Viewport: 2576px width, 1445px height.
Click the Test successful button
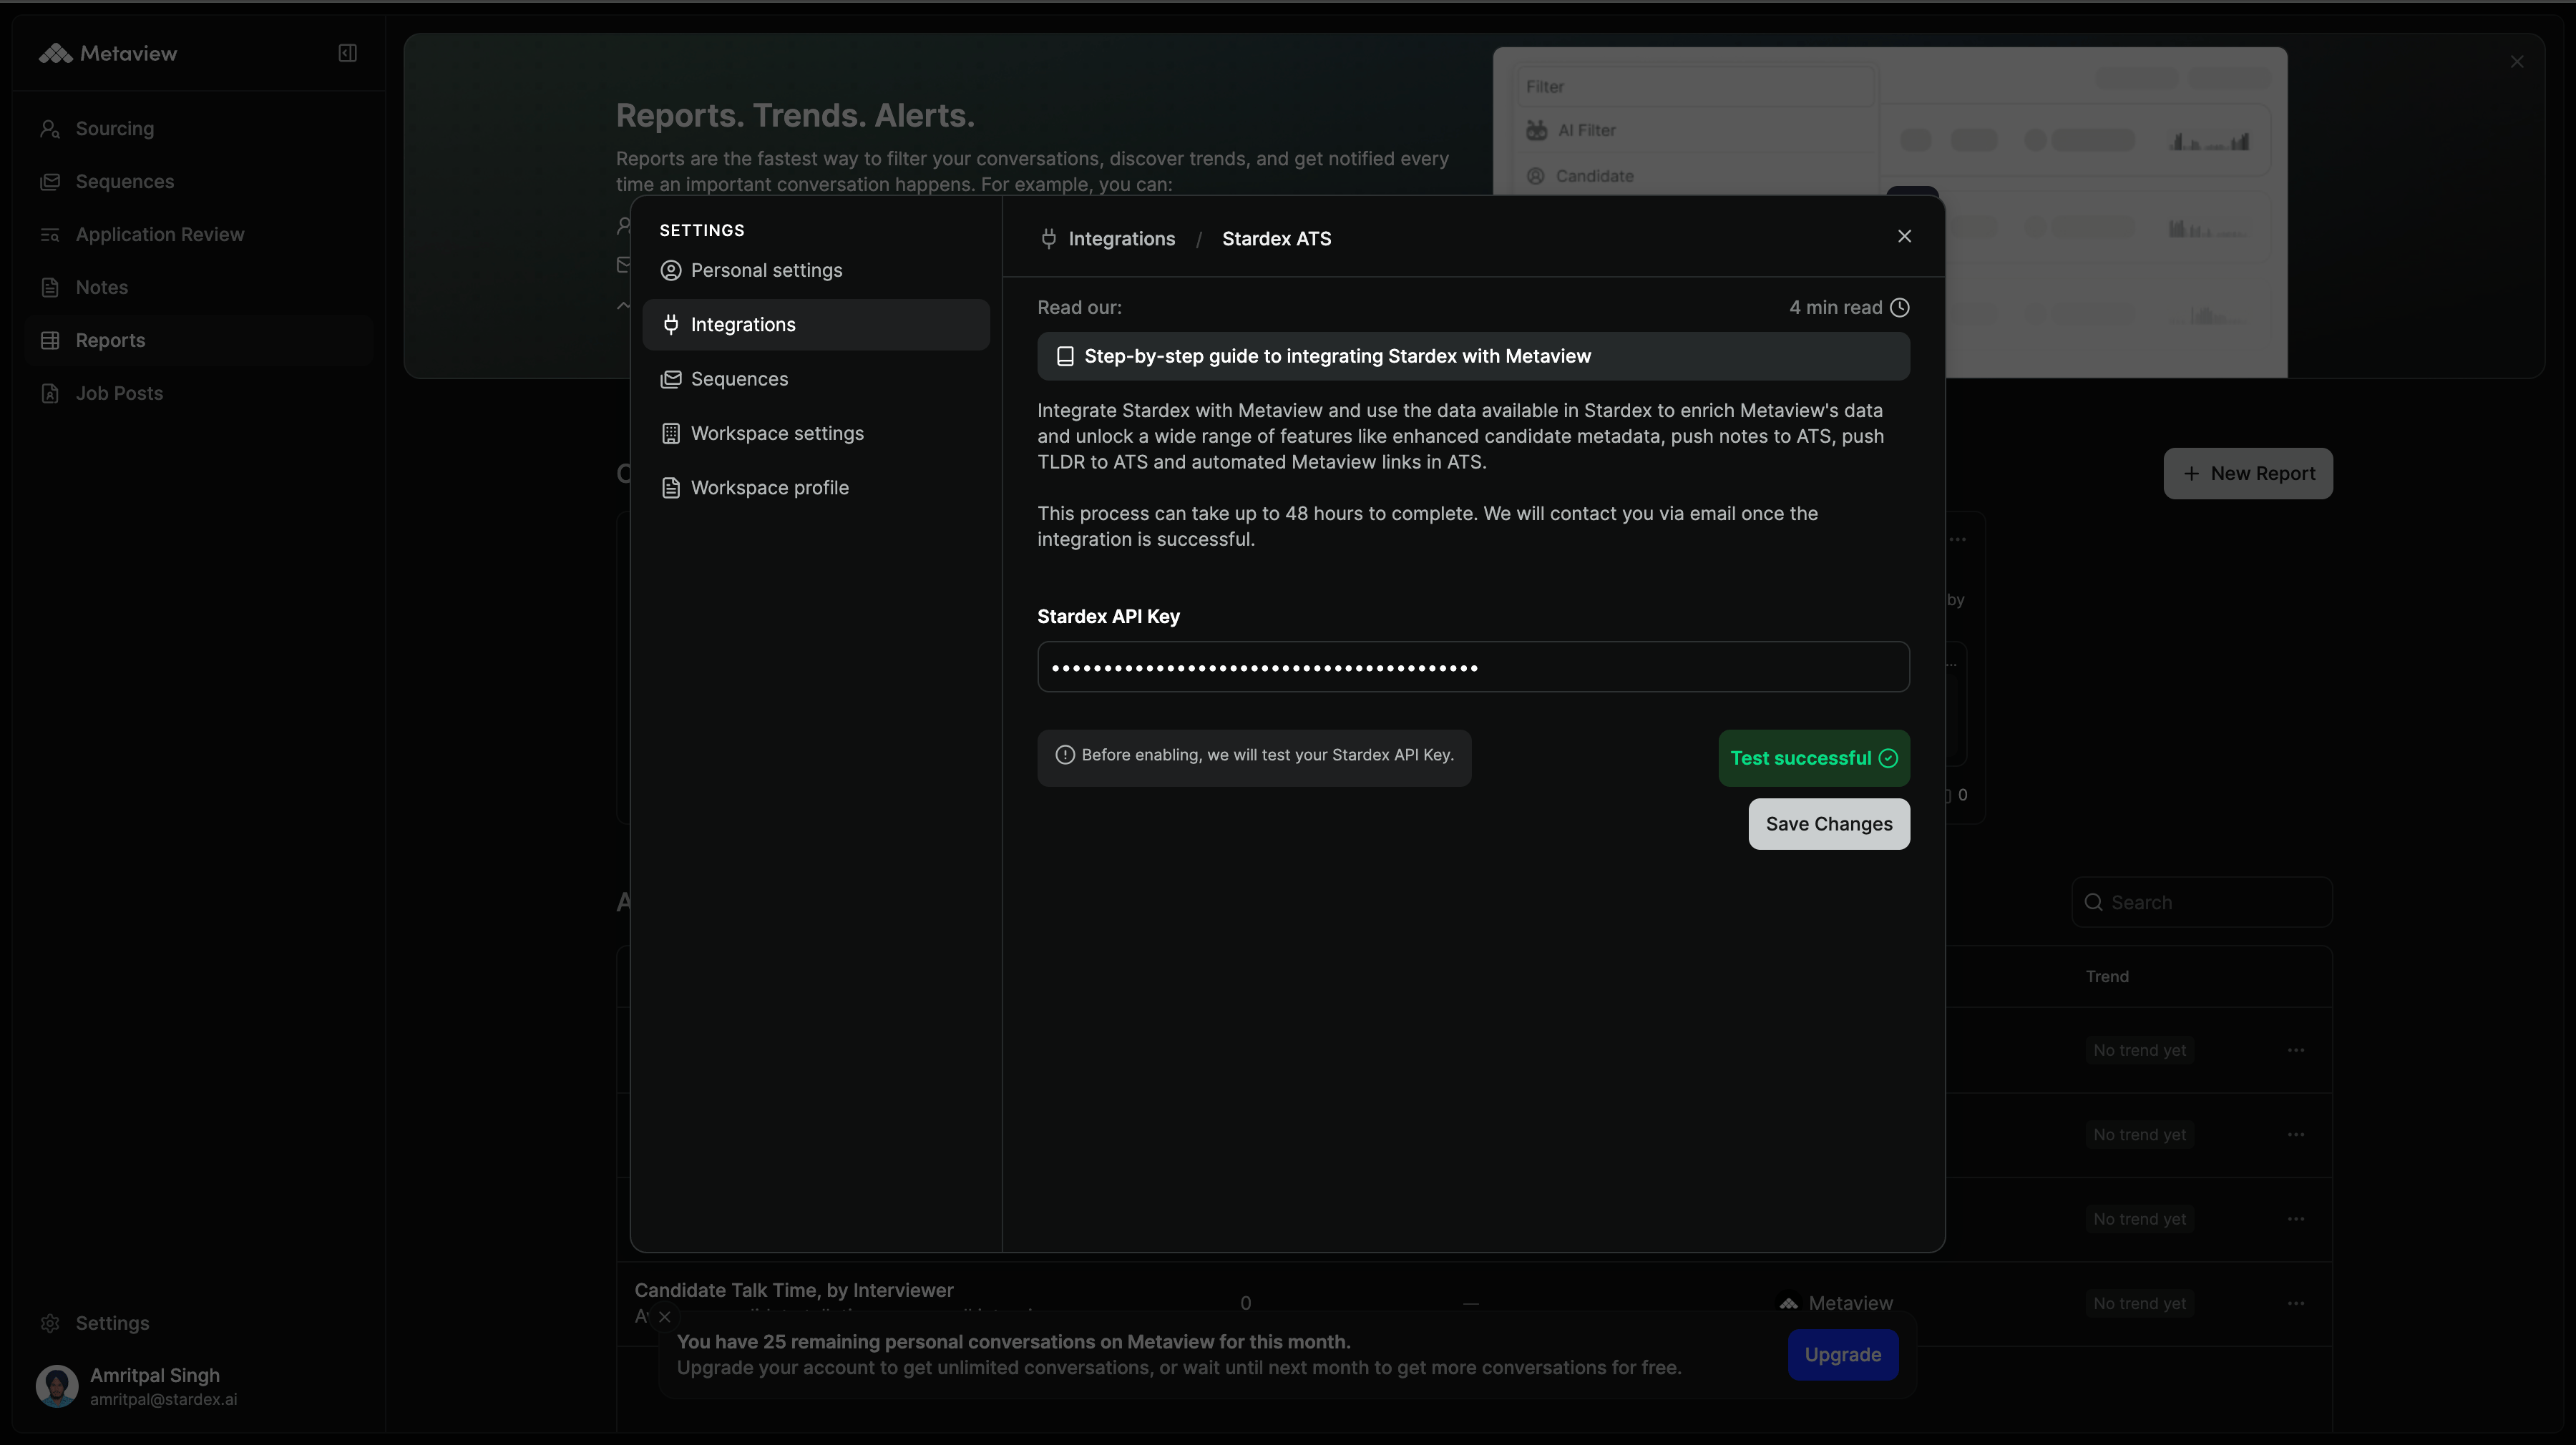(x=1813, y=759)
